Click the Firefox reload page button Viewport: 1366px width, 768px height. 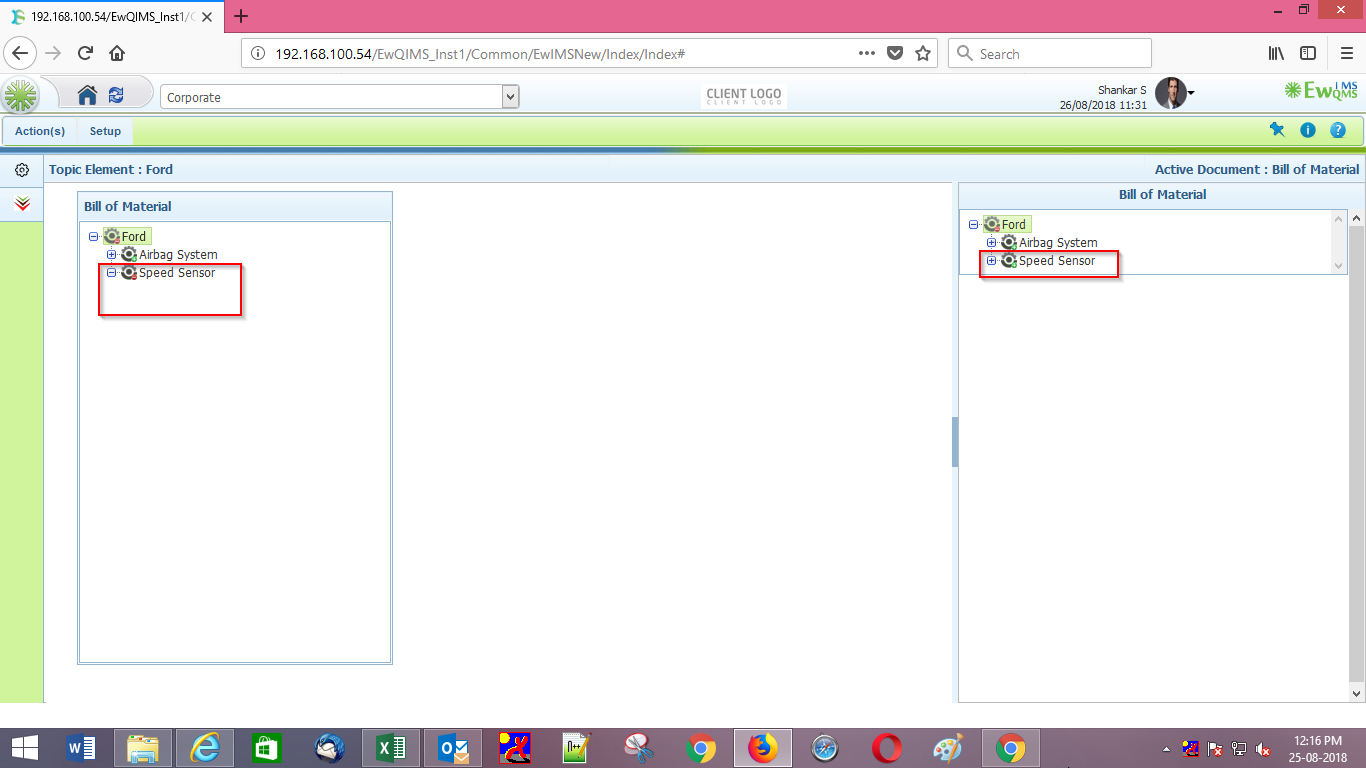pyautogui.click(x=85, y=53)
